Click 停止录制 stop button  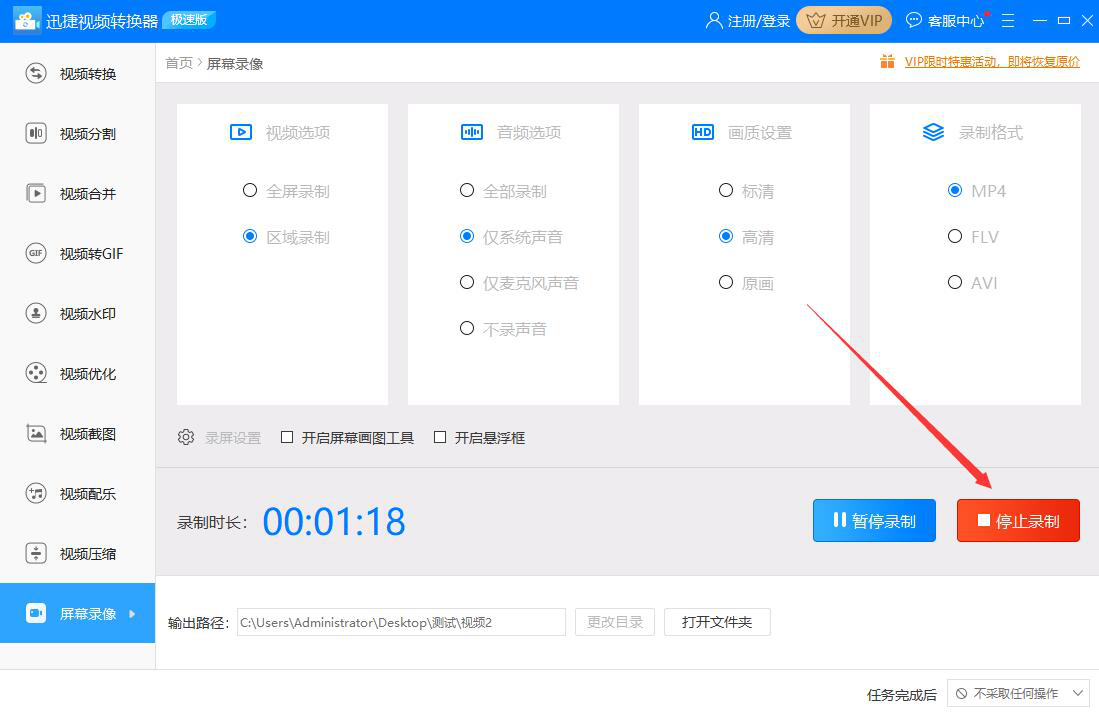pyautogui.click(x=1018, y=520)
